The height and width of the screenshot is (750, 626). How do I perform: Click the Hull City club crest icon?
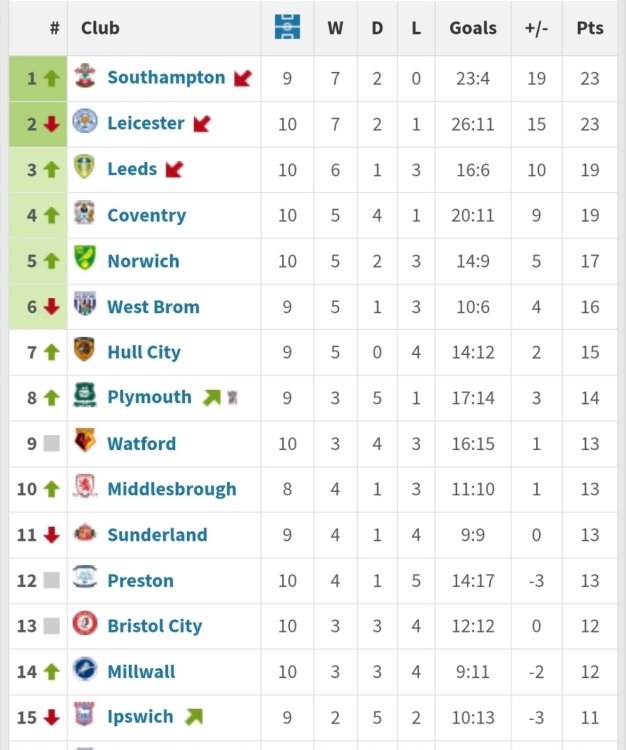point(85,351)
